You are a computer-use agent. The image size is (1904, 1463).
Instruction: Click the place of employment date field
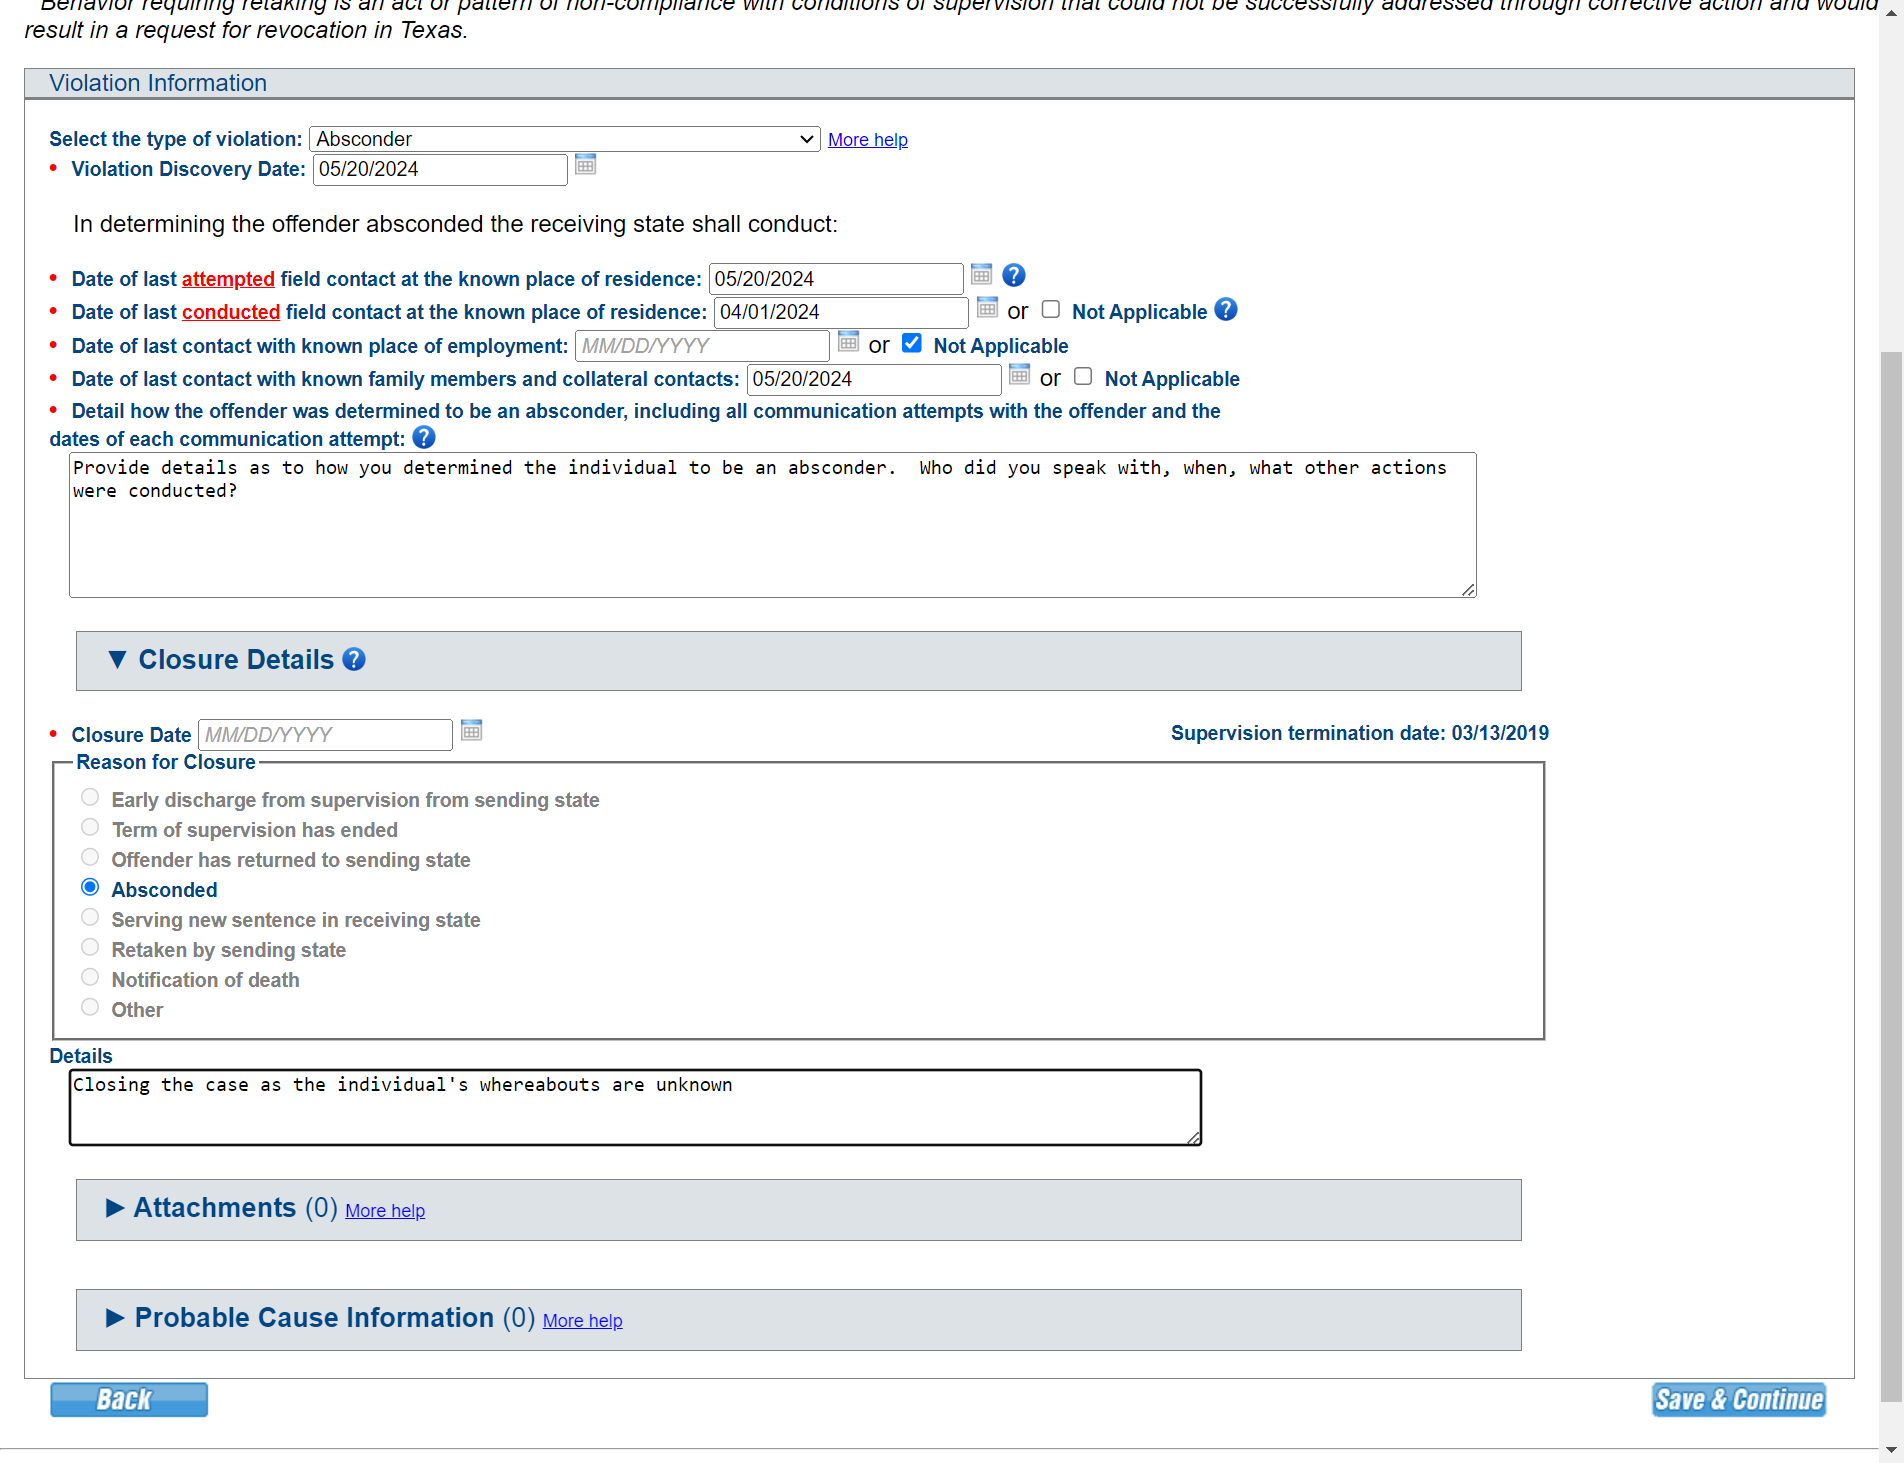[x=702, y=346]
